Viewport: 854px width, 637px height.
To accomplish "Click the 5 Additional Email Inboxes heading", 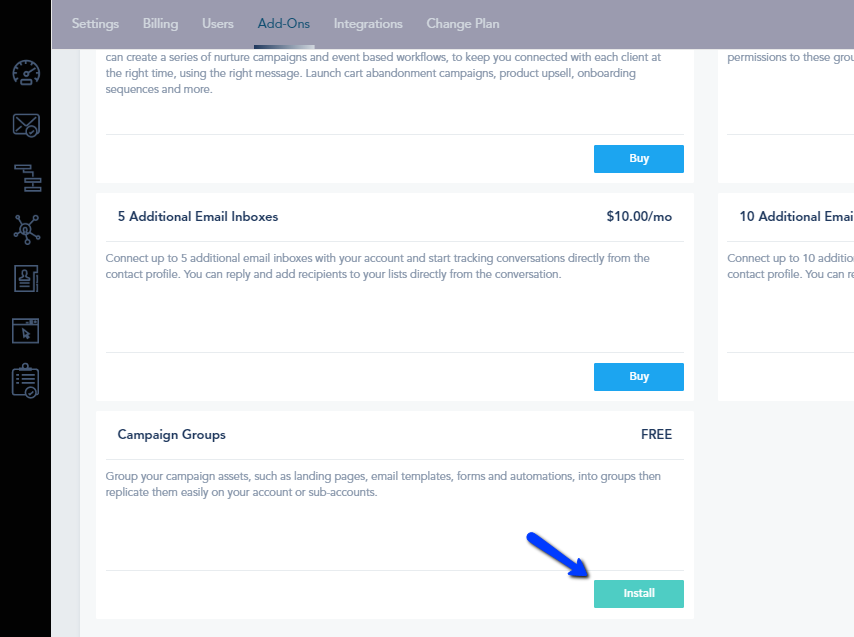I will coord(198,217).
